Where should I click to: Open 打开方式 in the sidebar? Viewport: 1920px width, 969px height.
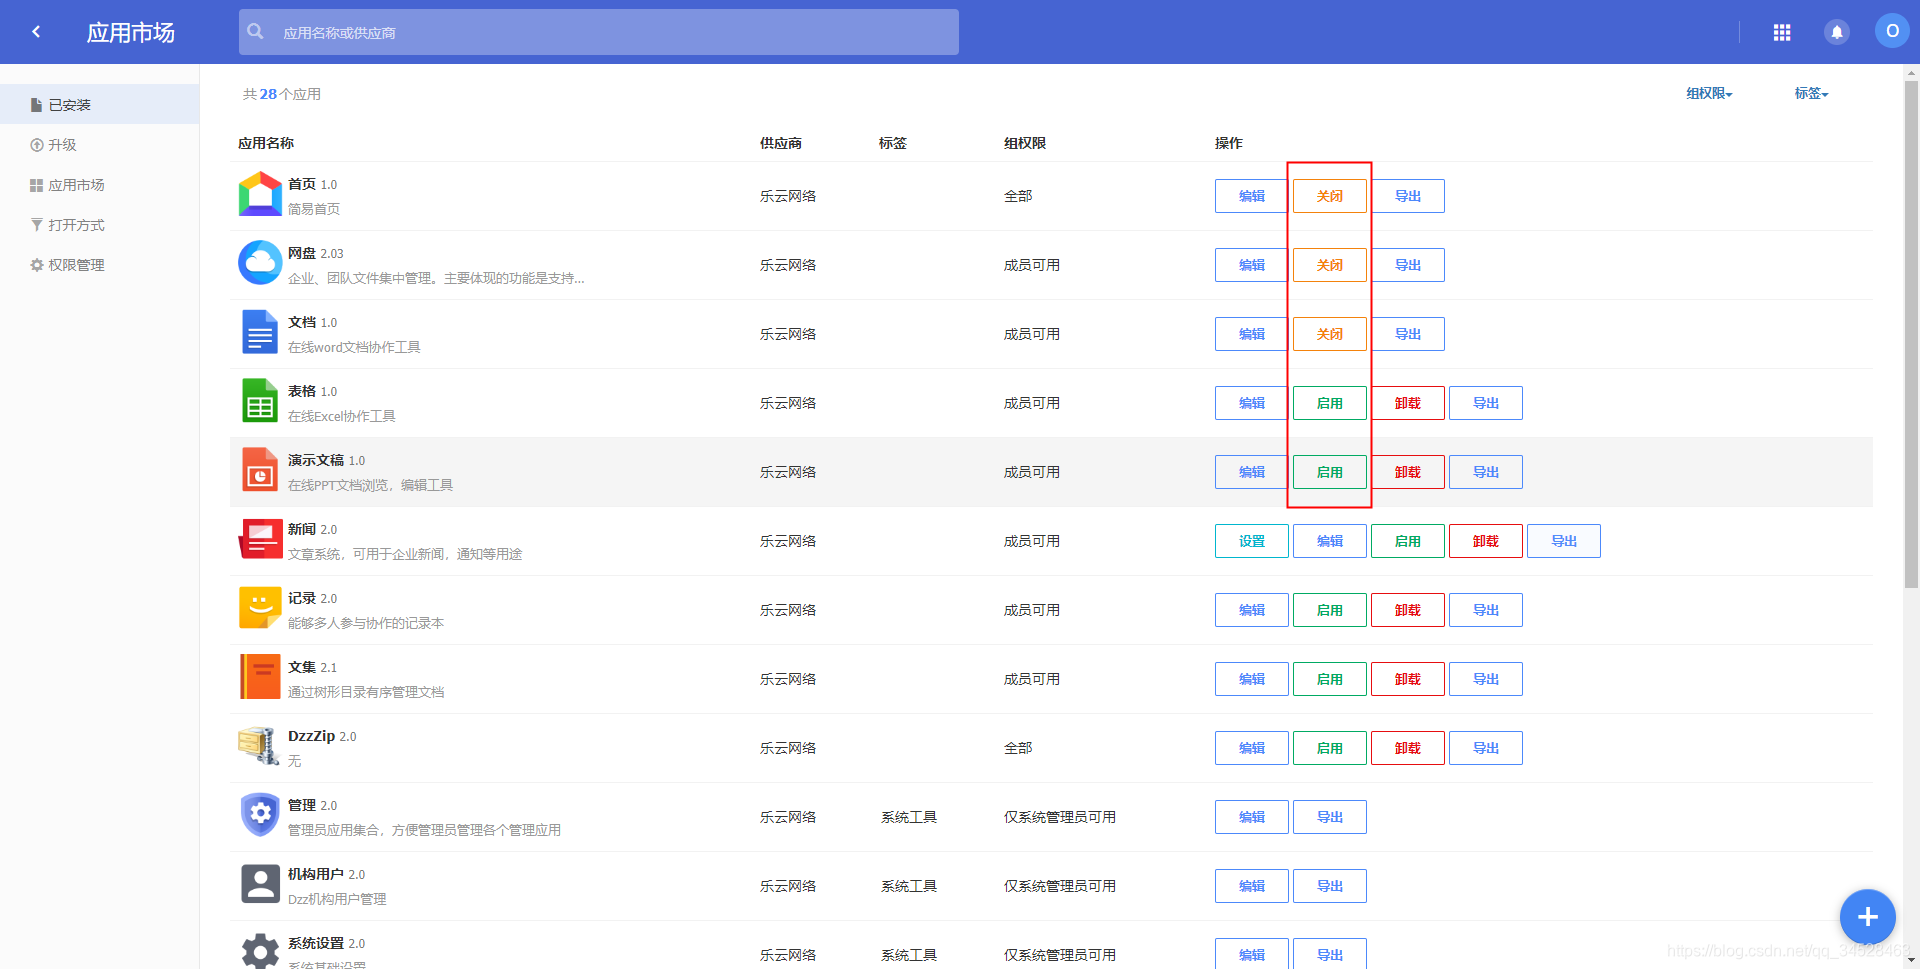click(99, 224)
